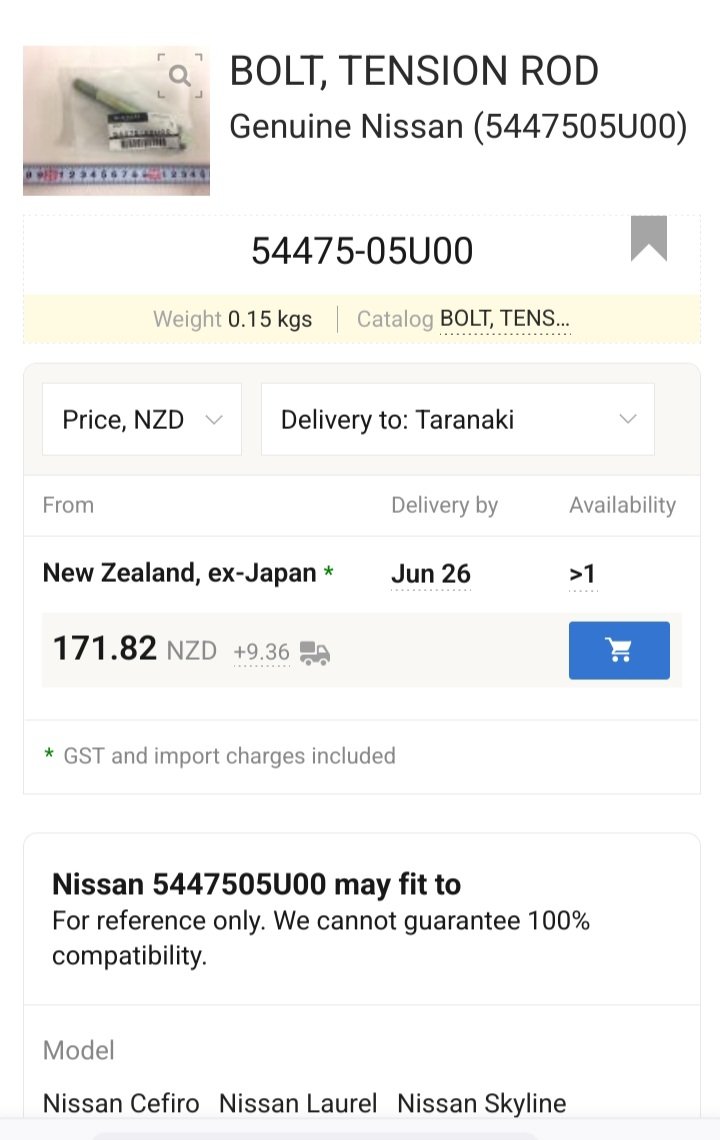720x1140 pixels.
Task: Click the New Zealand, ex-Japan source
Action: 180,573
